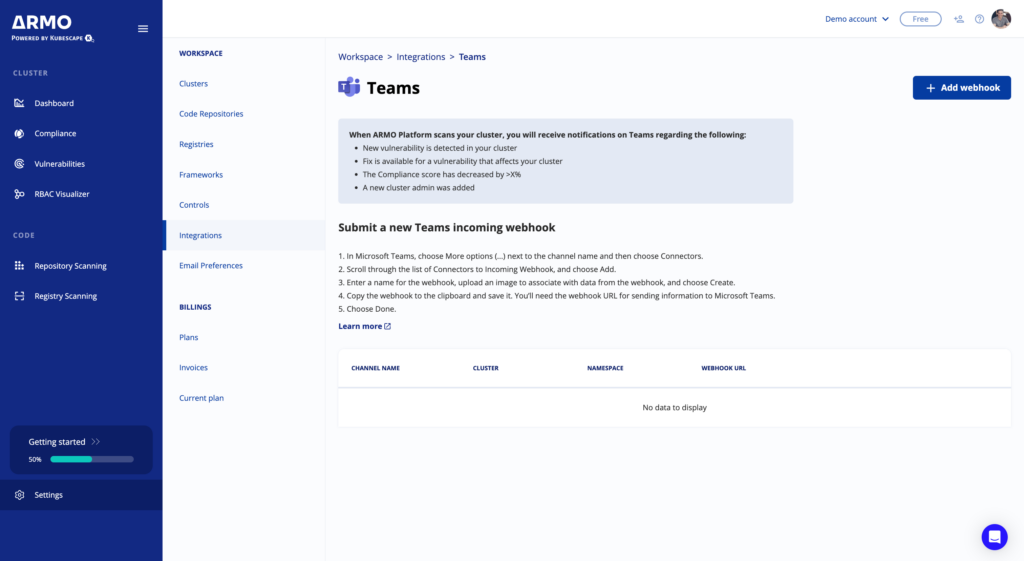Click the 'Submit a new Teams incoming webhook' heading
This screenshot has height=561, width=1024.
tap(447, 227)
